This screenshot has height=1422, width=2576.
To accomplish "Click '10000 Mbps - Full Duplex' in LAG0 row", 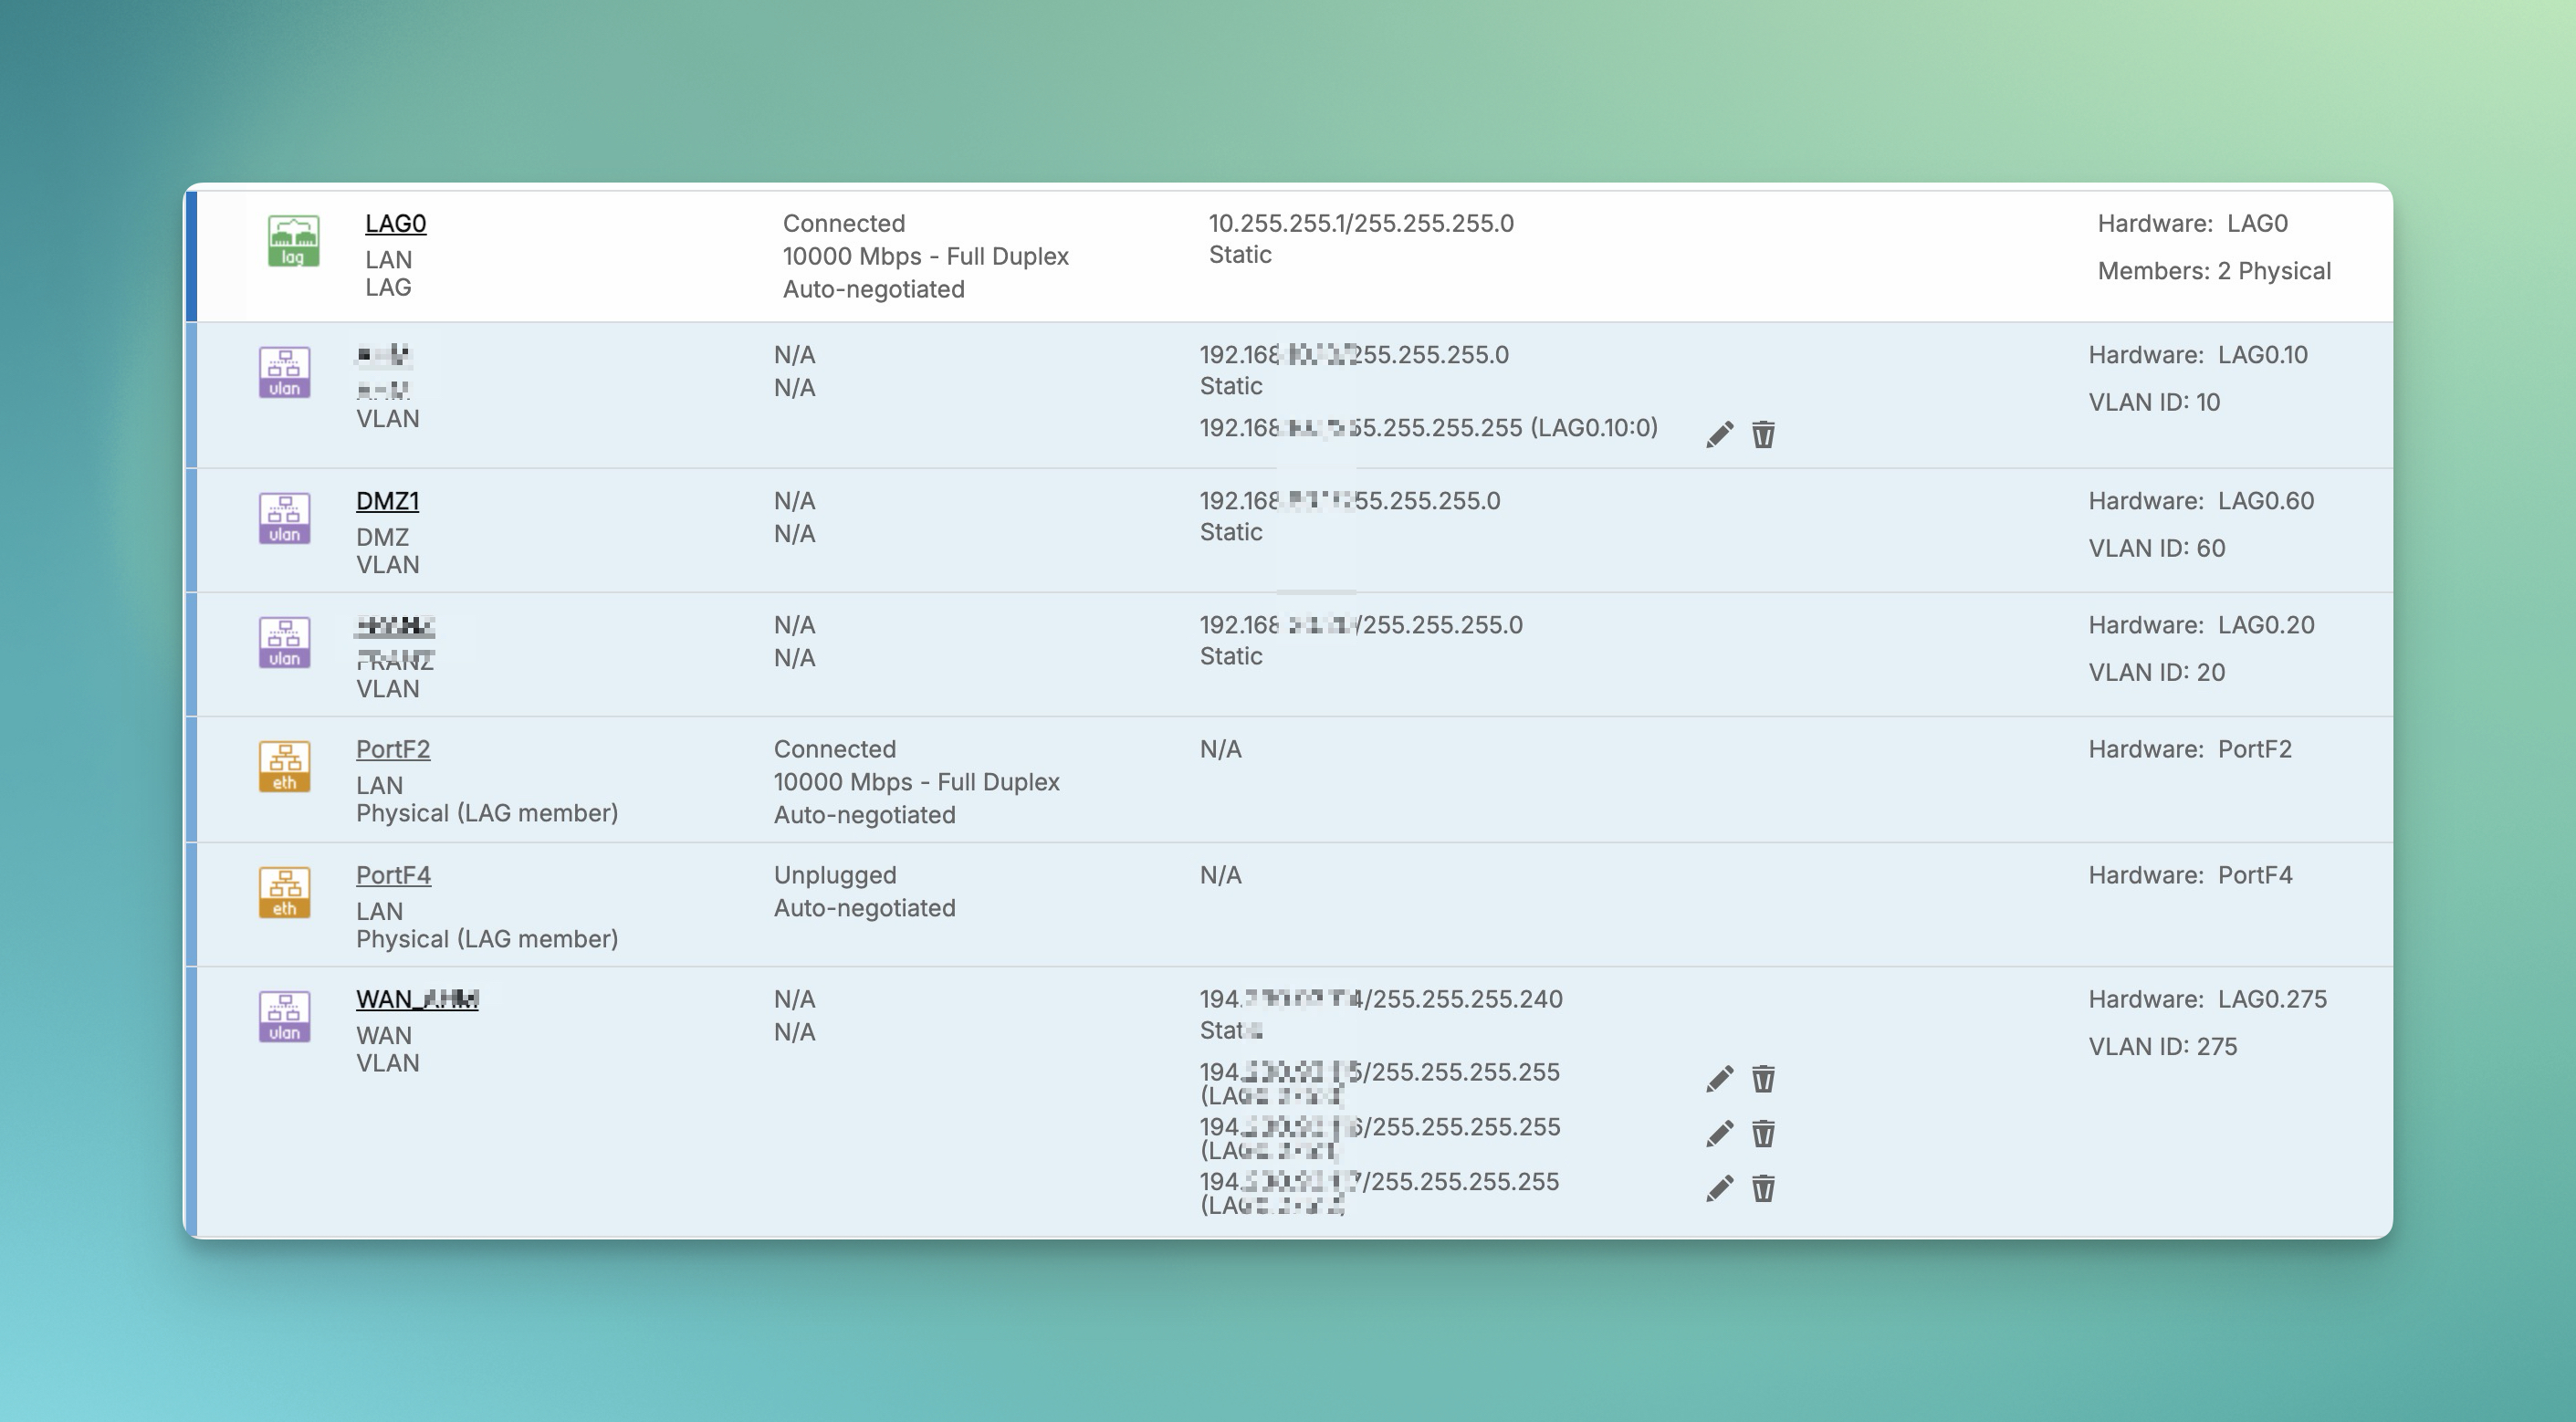I will click(926, 256).
